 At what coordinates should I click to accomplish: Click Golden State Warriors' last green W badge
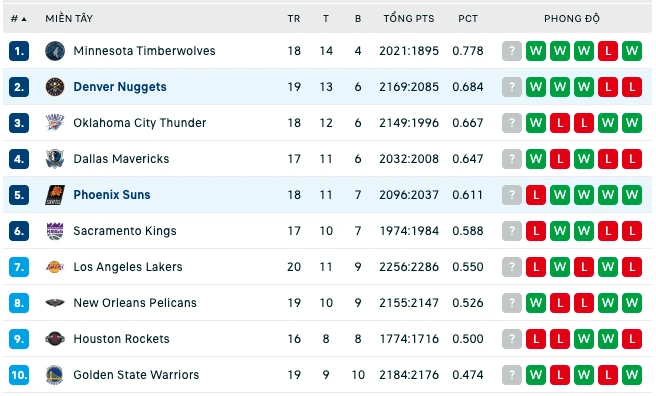pos(632,375)
